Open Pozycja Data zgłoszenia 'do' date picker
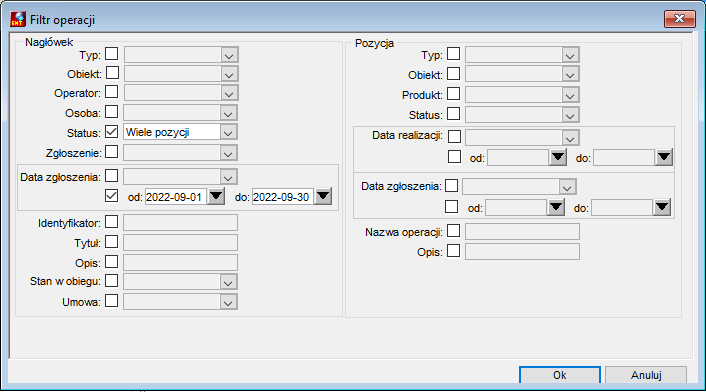706x392 pixels. [662, 207]
